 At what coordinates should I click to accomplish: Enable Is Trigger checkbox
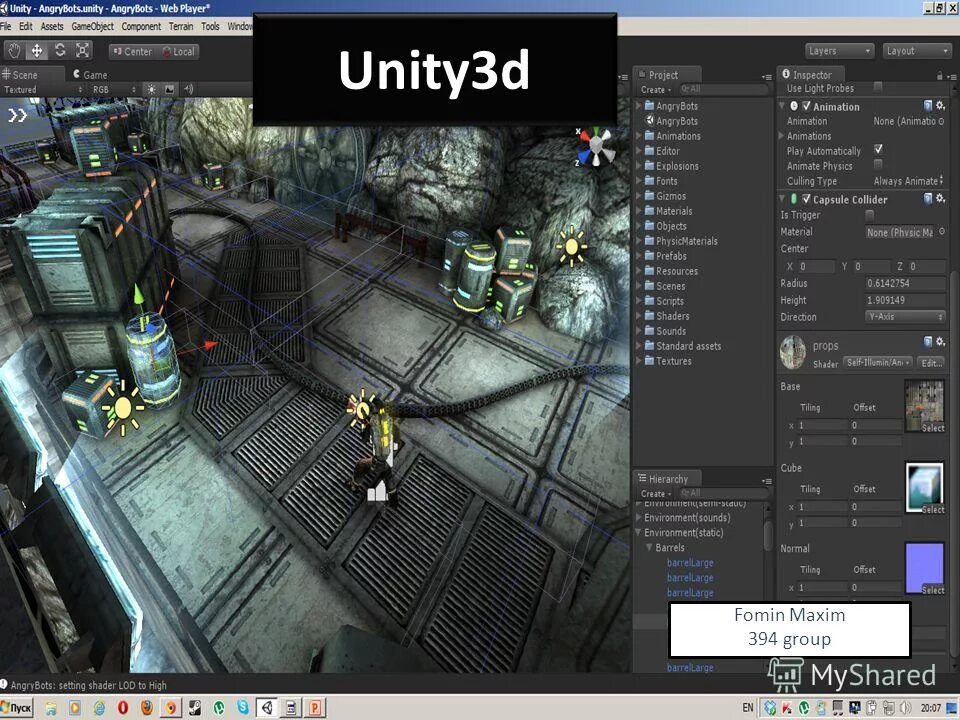870,215
